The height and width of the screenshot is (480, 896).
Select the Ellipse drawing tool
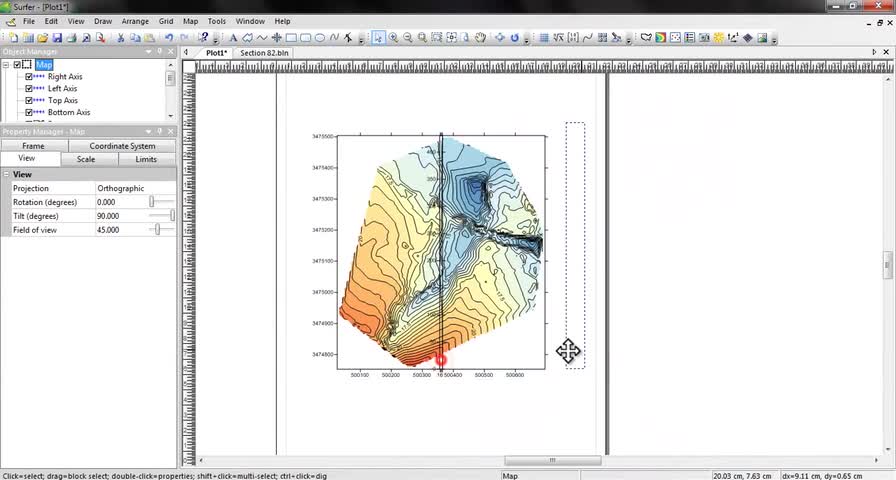[x=320, y=38]
